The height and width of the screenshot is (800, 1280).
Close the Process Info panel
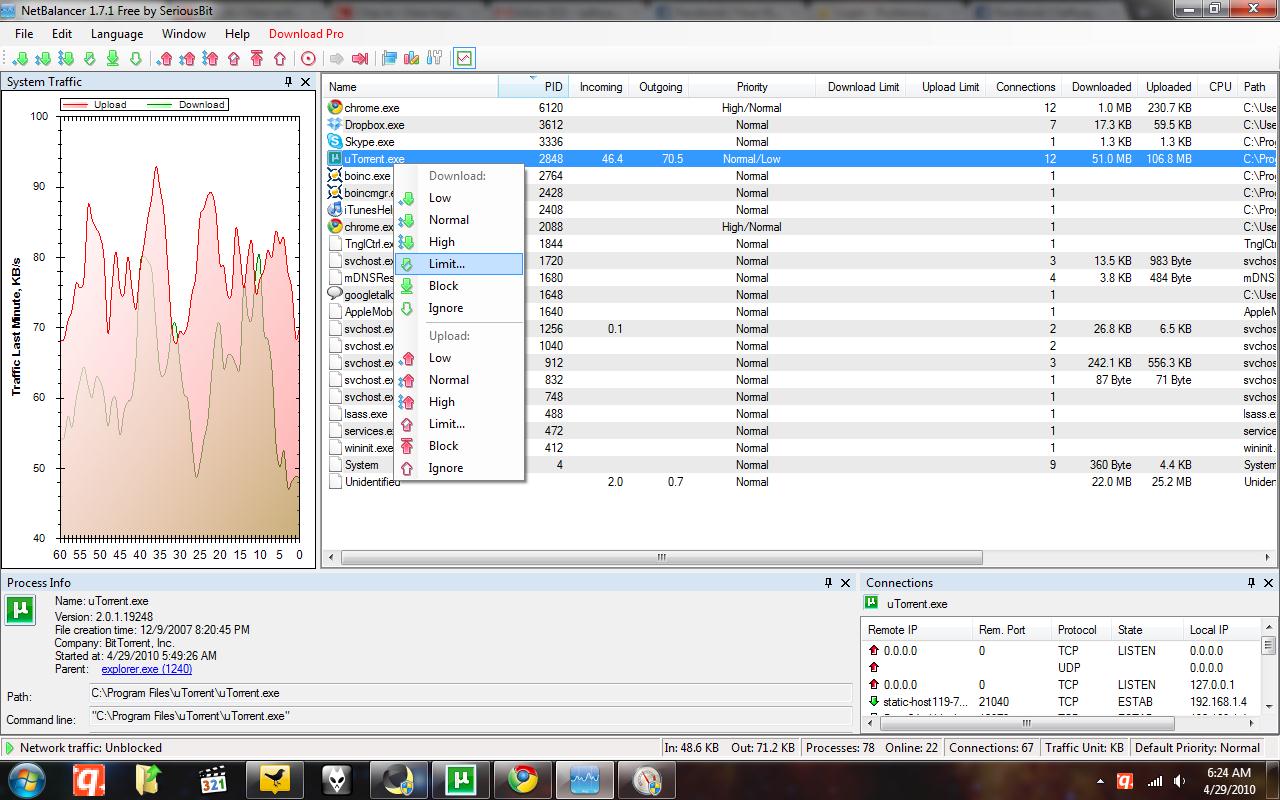(846, 583)
